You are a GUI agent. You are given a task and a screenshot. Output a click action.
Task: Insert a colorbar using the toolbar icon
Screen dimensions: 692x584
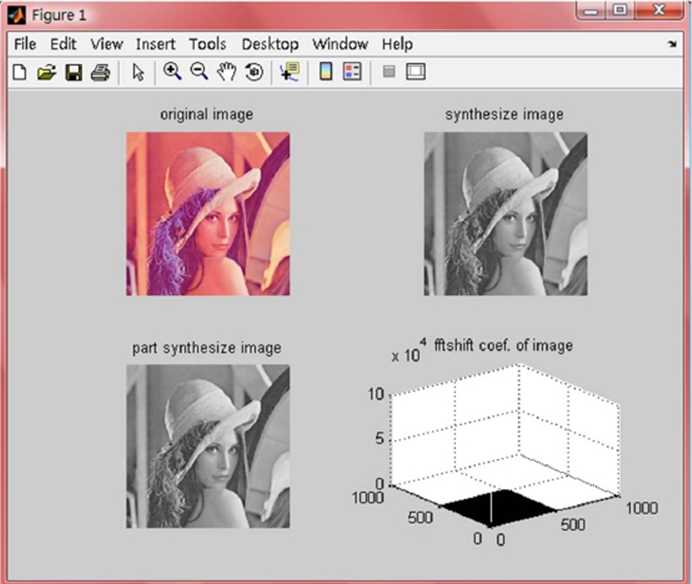(326, 72)
